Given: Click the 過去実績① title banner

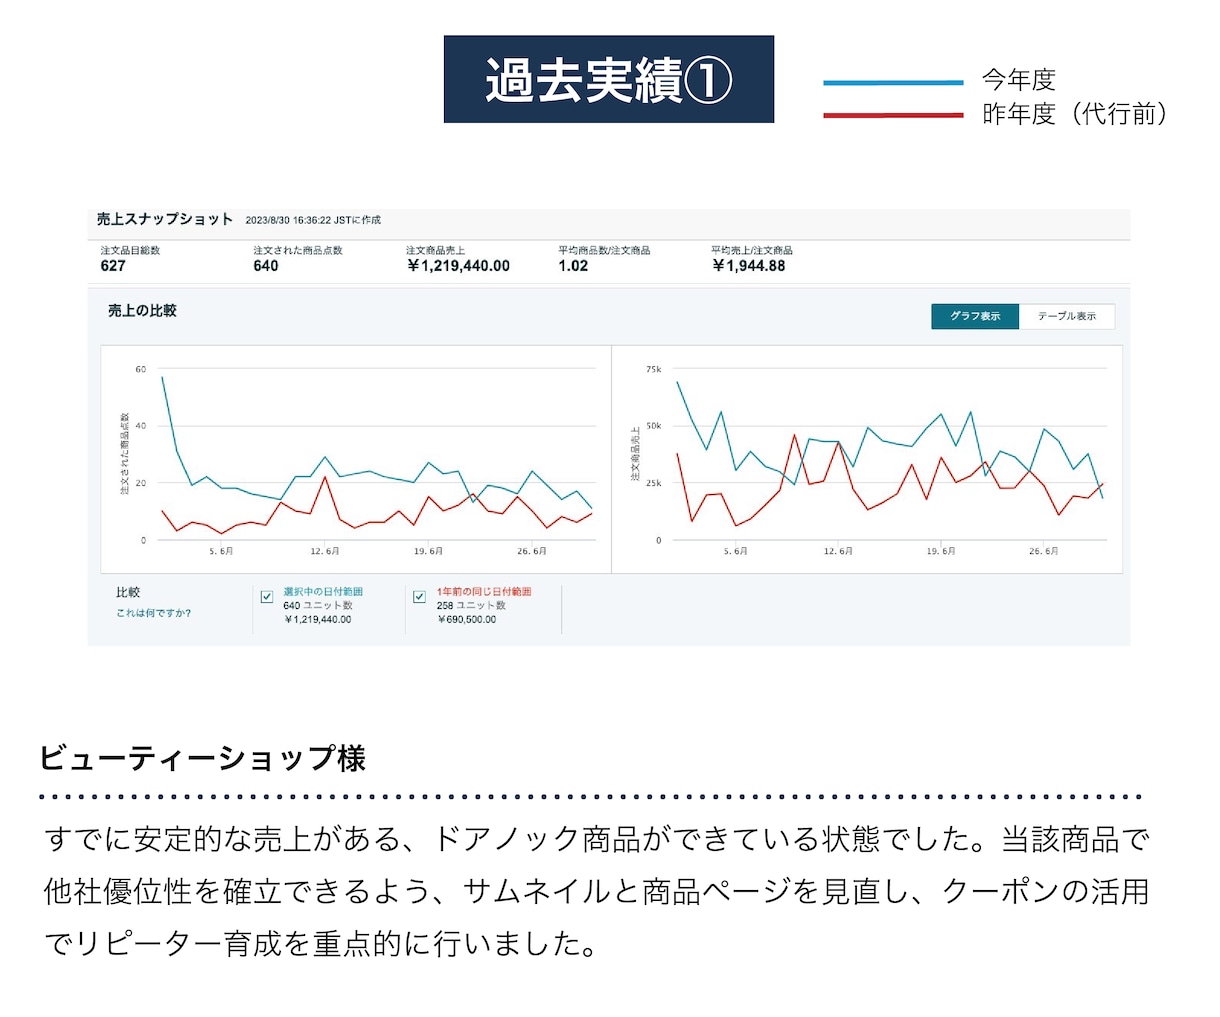Looking at the screenshot, I should (x=608, y=80).
